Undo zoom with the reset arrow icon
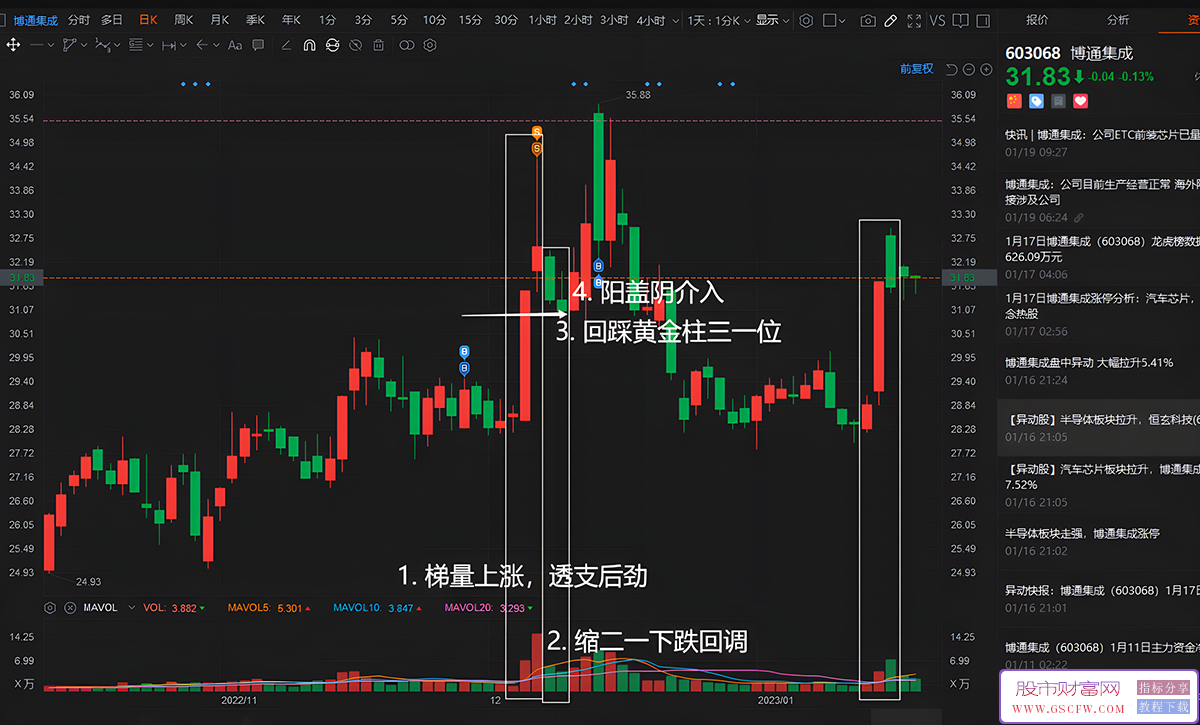The width and height of the screenshot is (1200, 725). [x=951, y=69]
